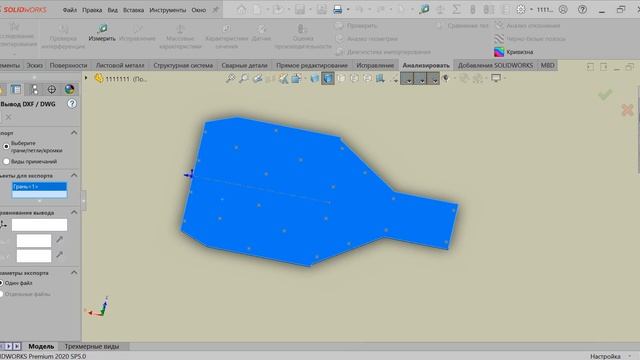640x360 pixels.
Task: Toggle the Shaded With Edges display icon
Action: (328, 78)
